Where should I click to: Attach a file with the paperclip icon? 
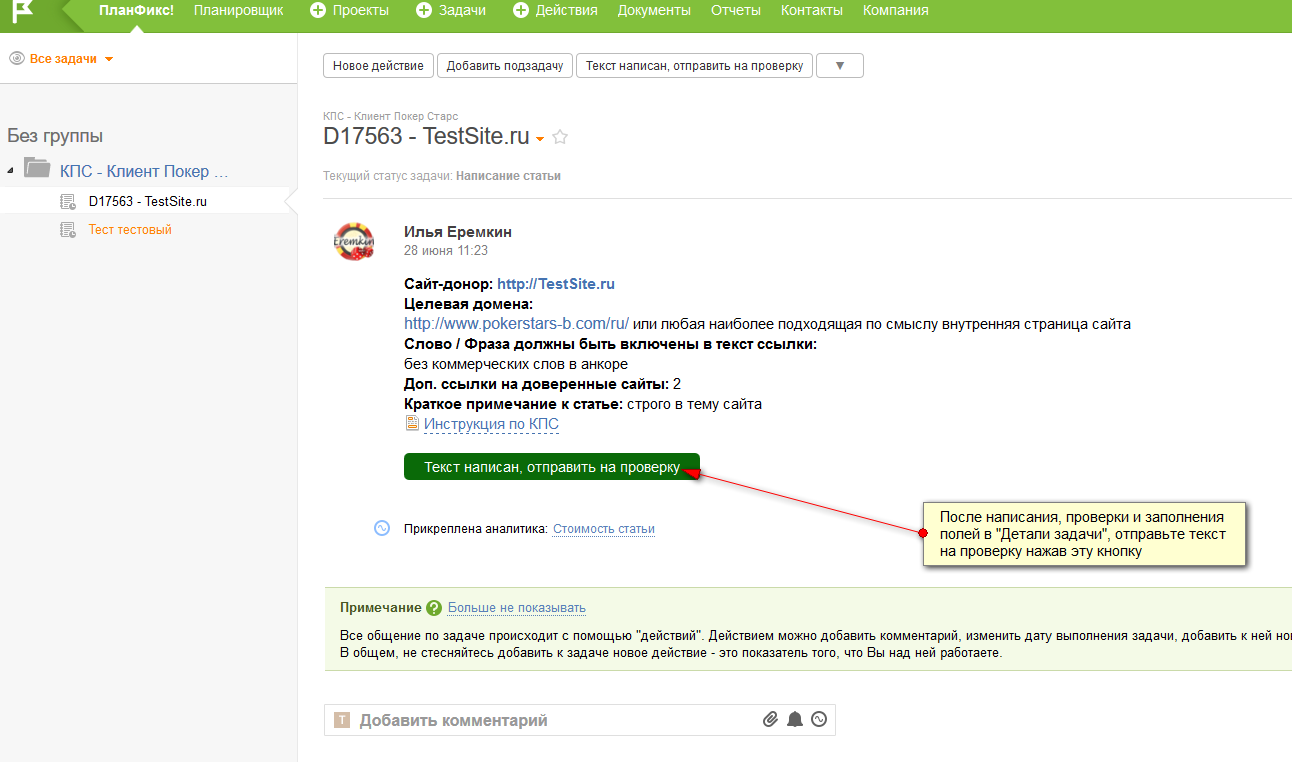770,719
